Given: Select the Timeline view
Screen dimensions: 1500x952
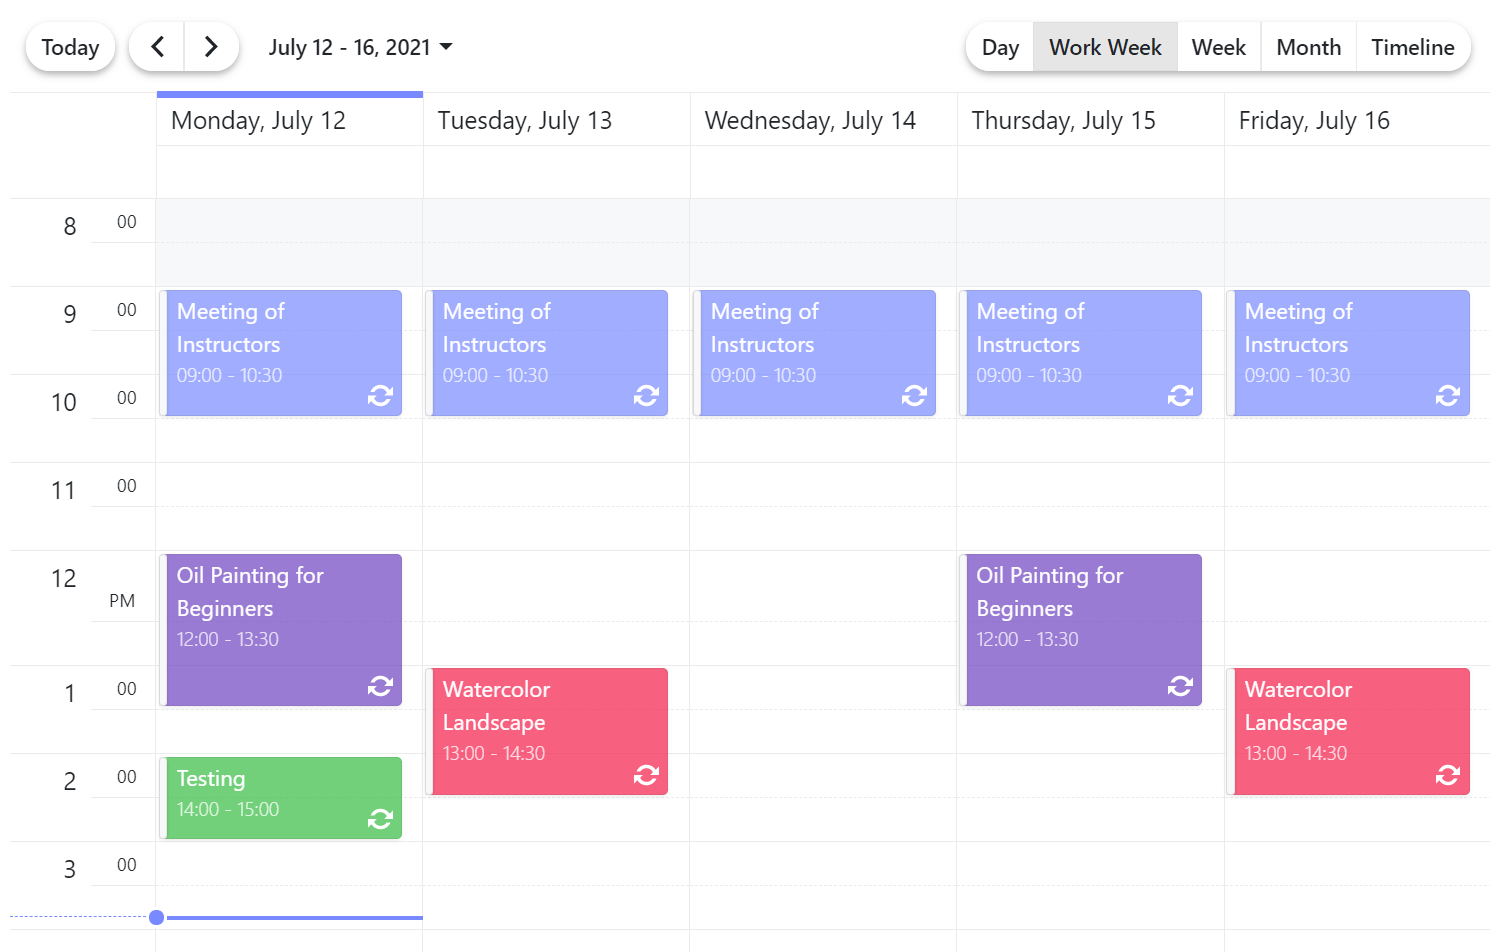Looking at the screenshot, I should pos(1412,47).
